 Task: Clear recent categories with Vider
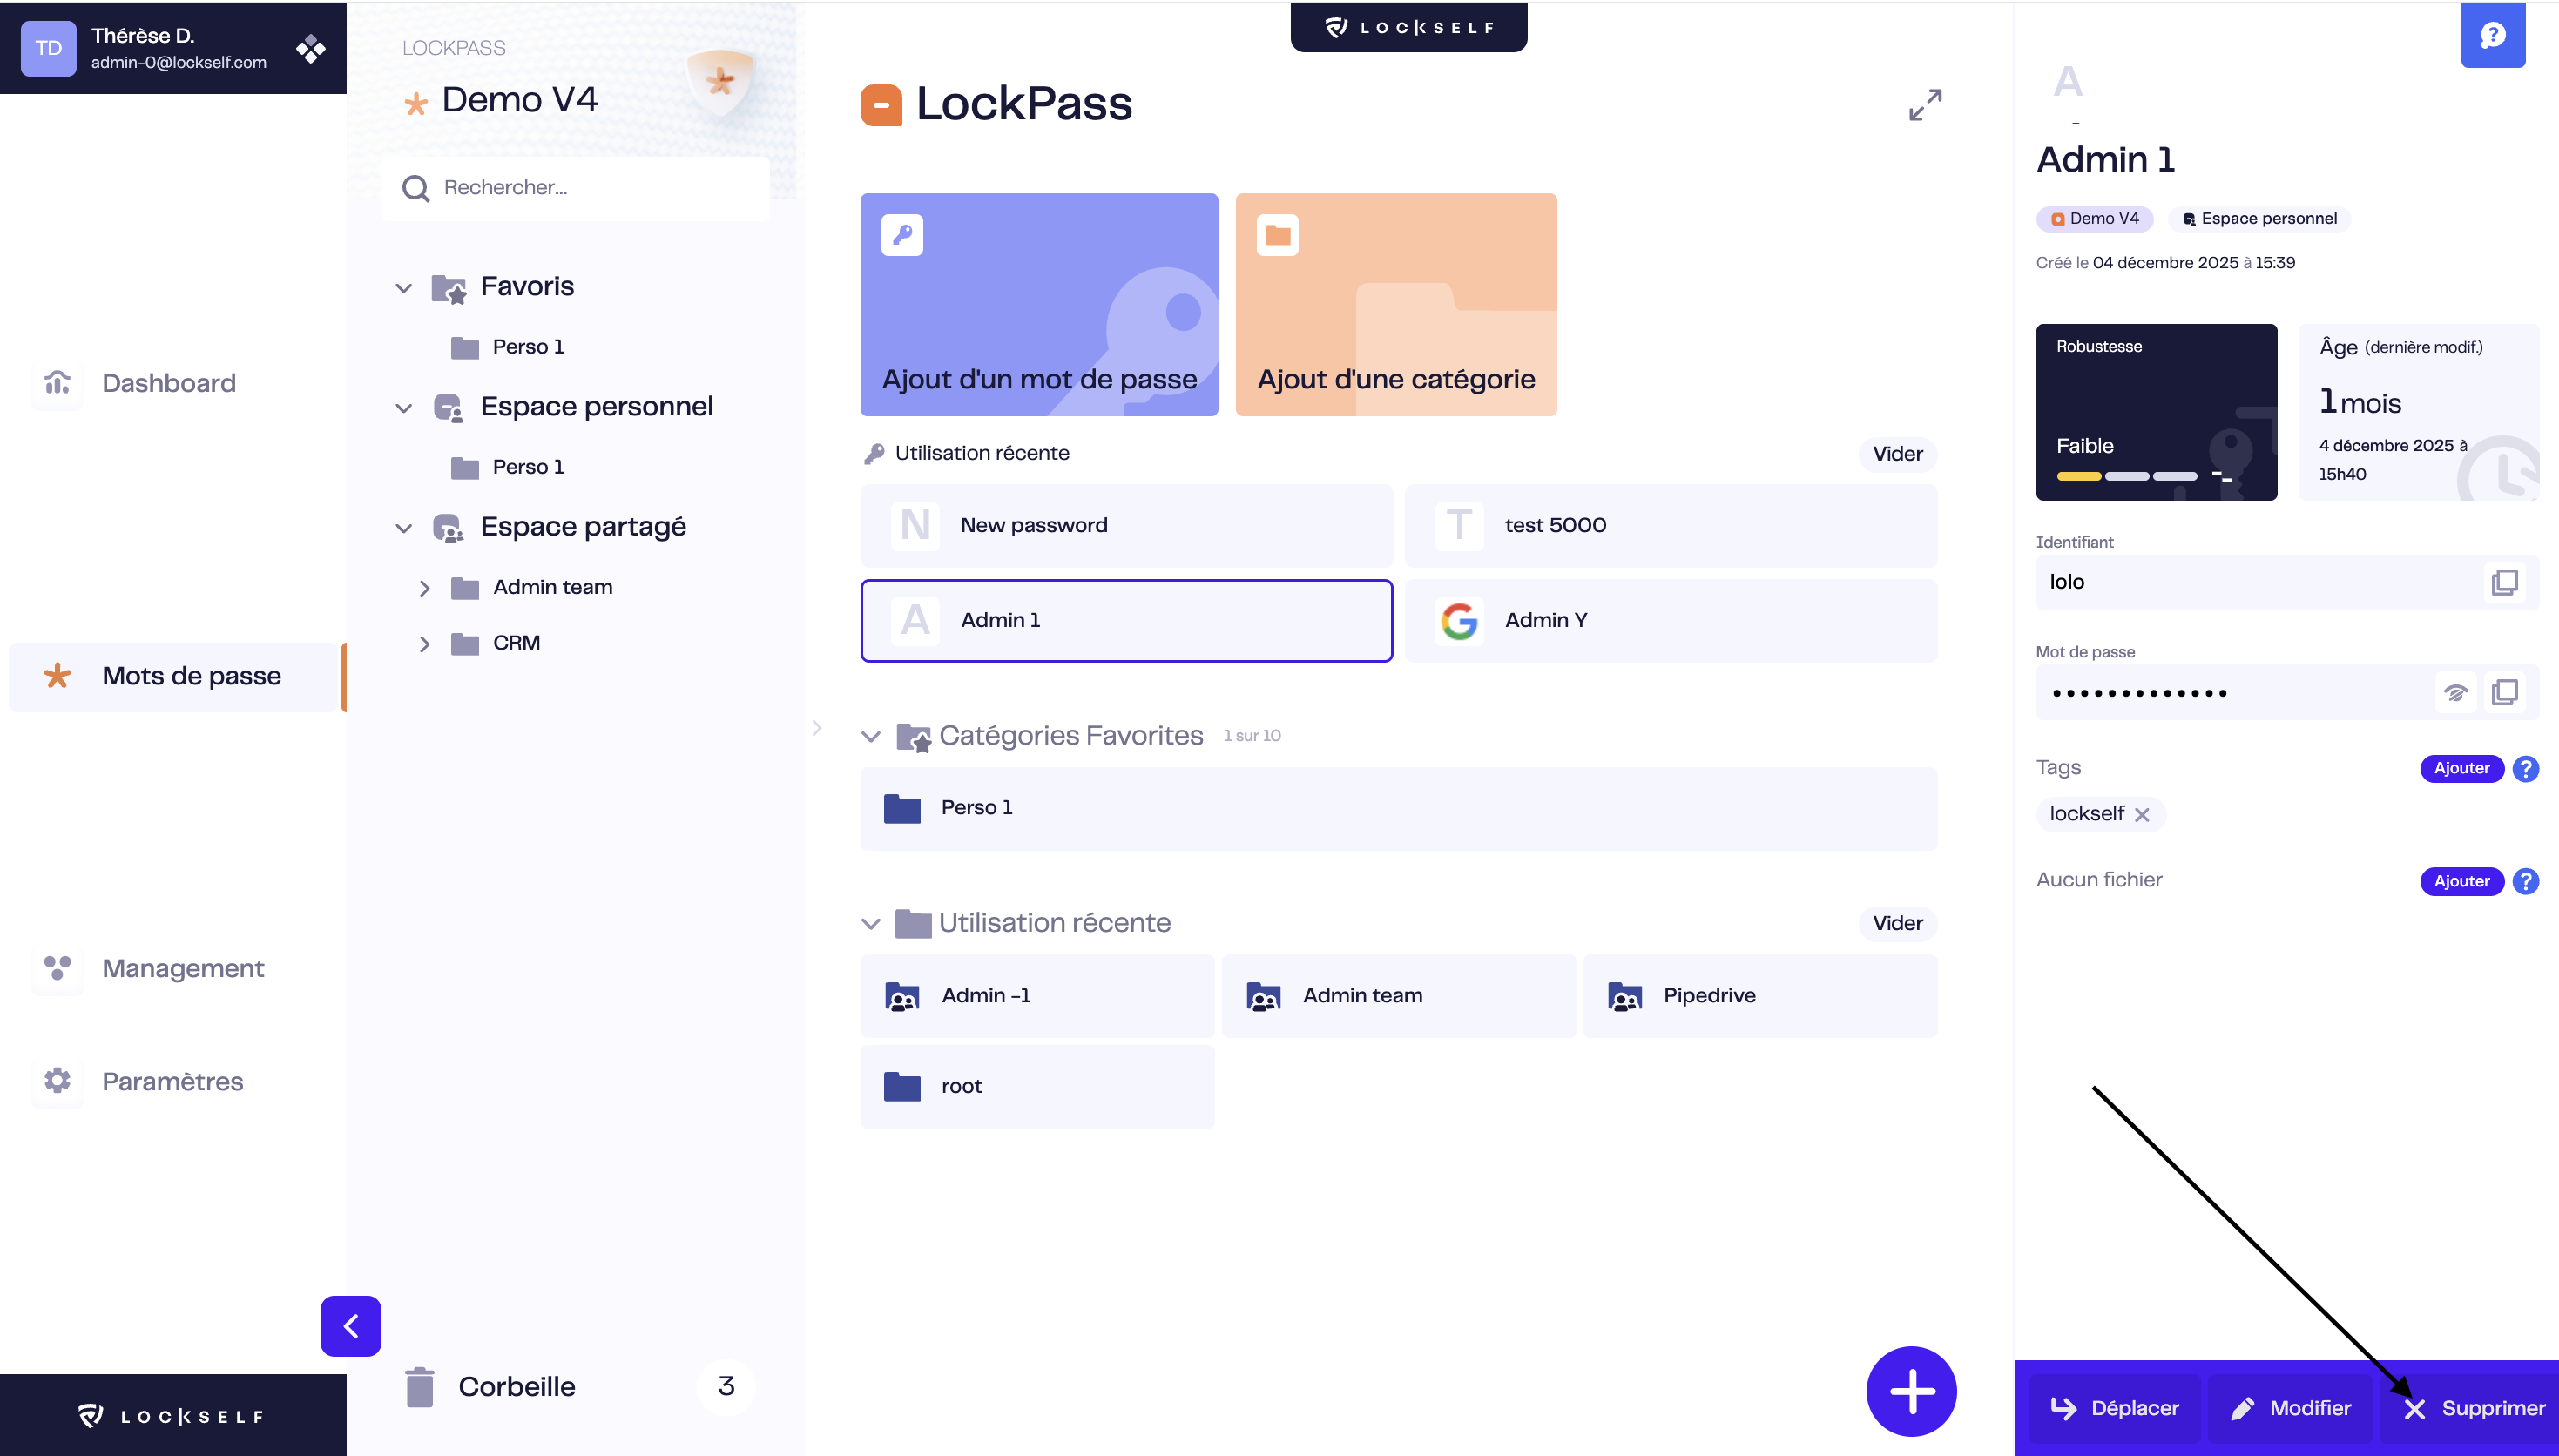coord(1897,923)
